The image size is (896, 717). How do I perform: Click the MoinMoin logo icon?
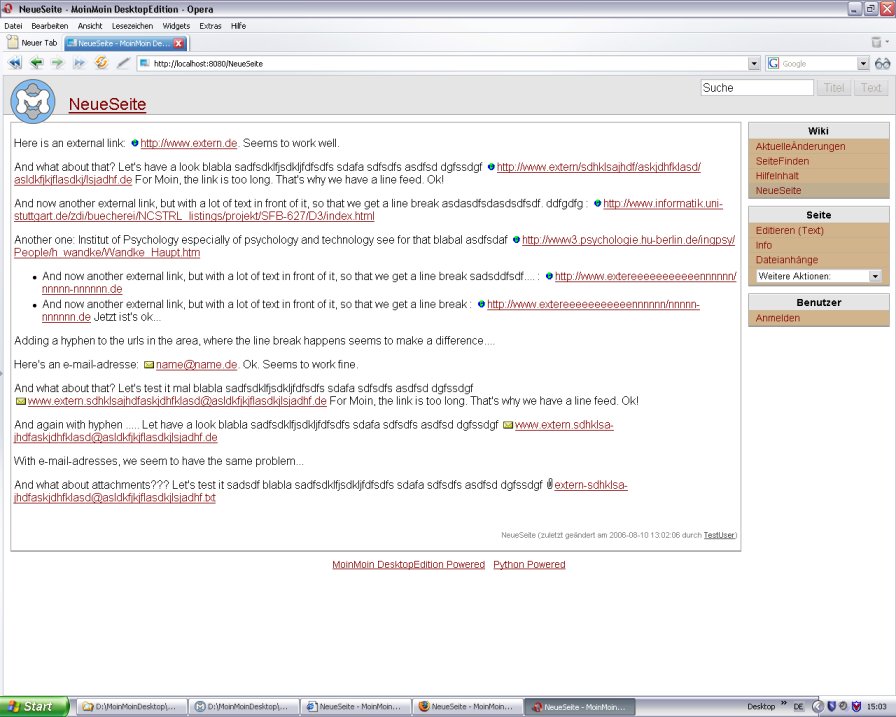pyautogui.click(x=33, y=102)
